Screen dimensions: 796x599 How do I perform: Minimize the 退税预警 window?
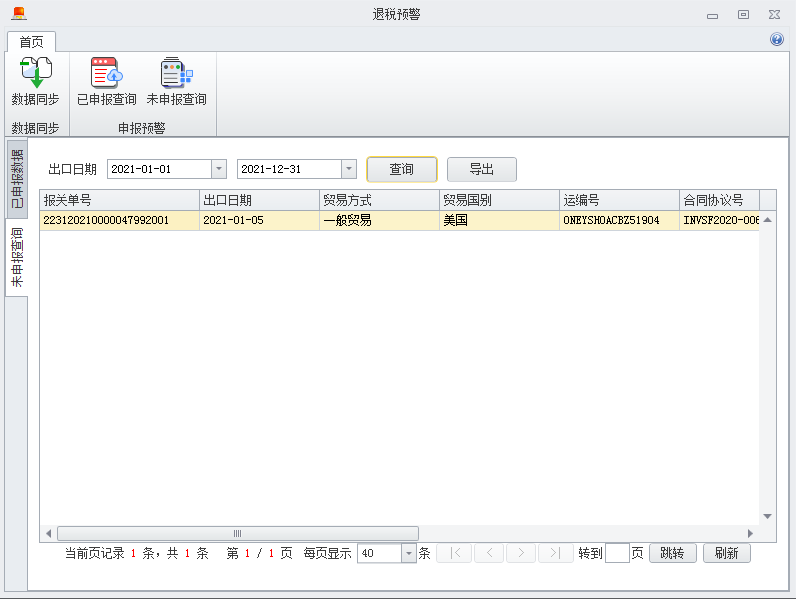point(712,15)
